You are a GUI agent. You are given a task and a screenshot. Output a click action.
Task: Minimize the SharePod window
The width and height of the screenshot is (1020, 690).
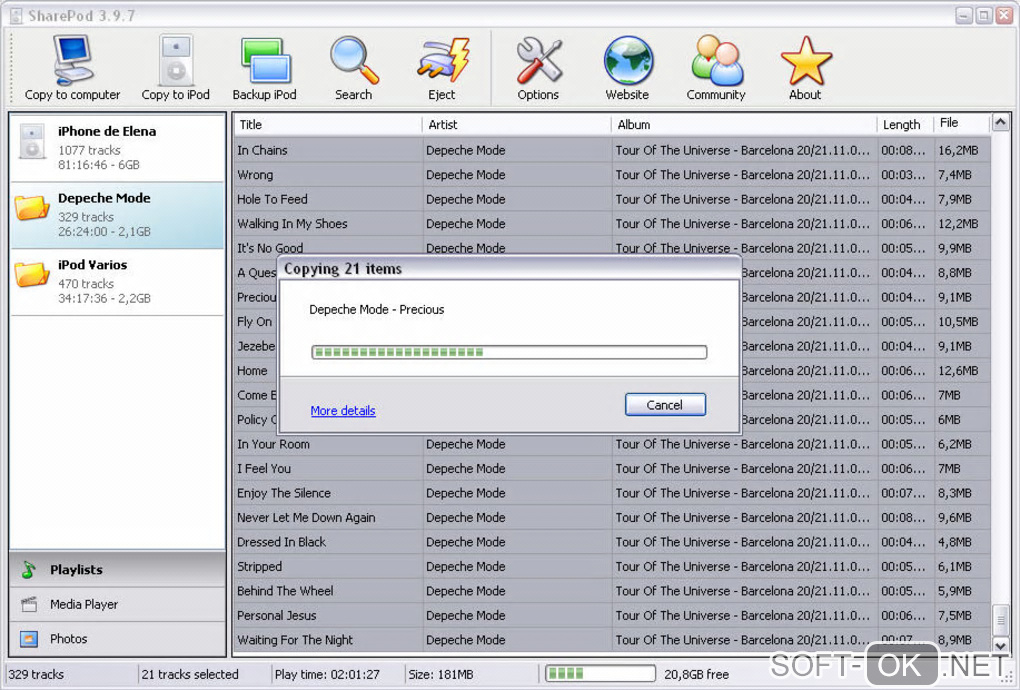[963, 15]
